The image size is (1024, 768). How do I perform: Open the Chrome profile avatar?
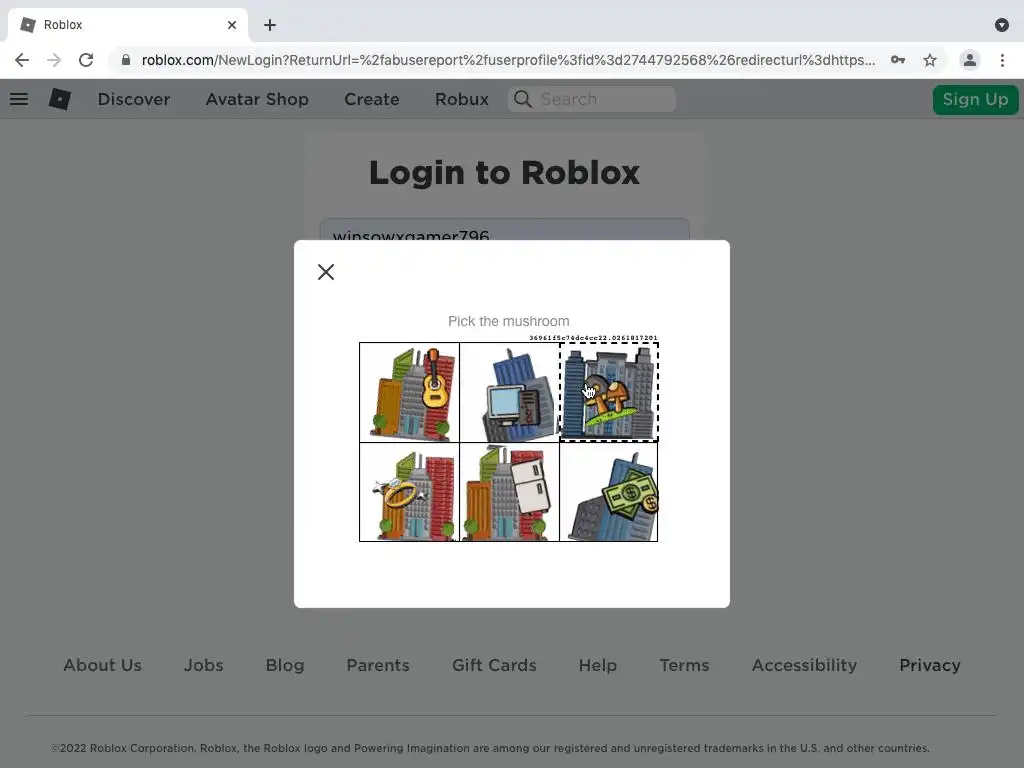click(x=970, y=60)
